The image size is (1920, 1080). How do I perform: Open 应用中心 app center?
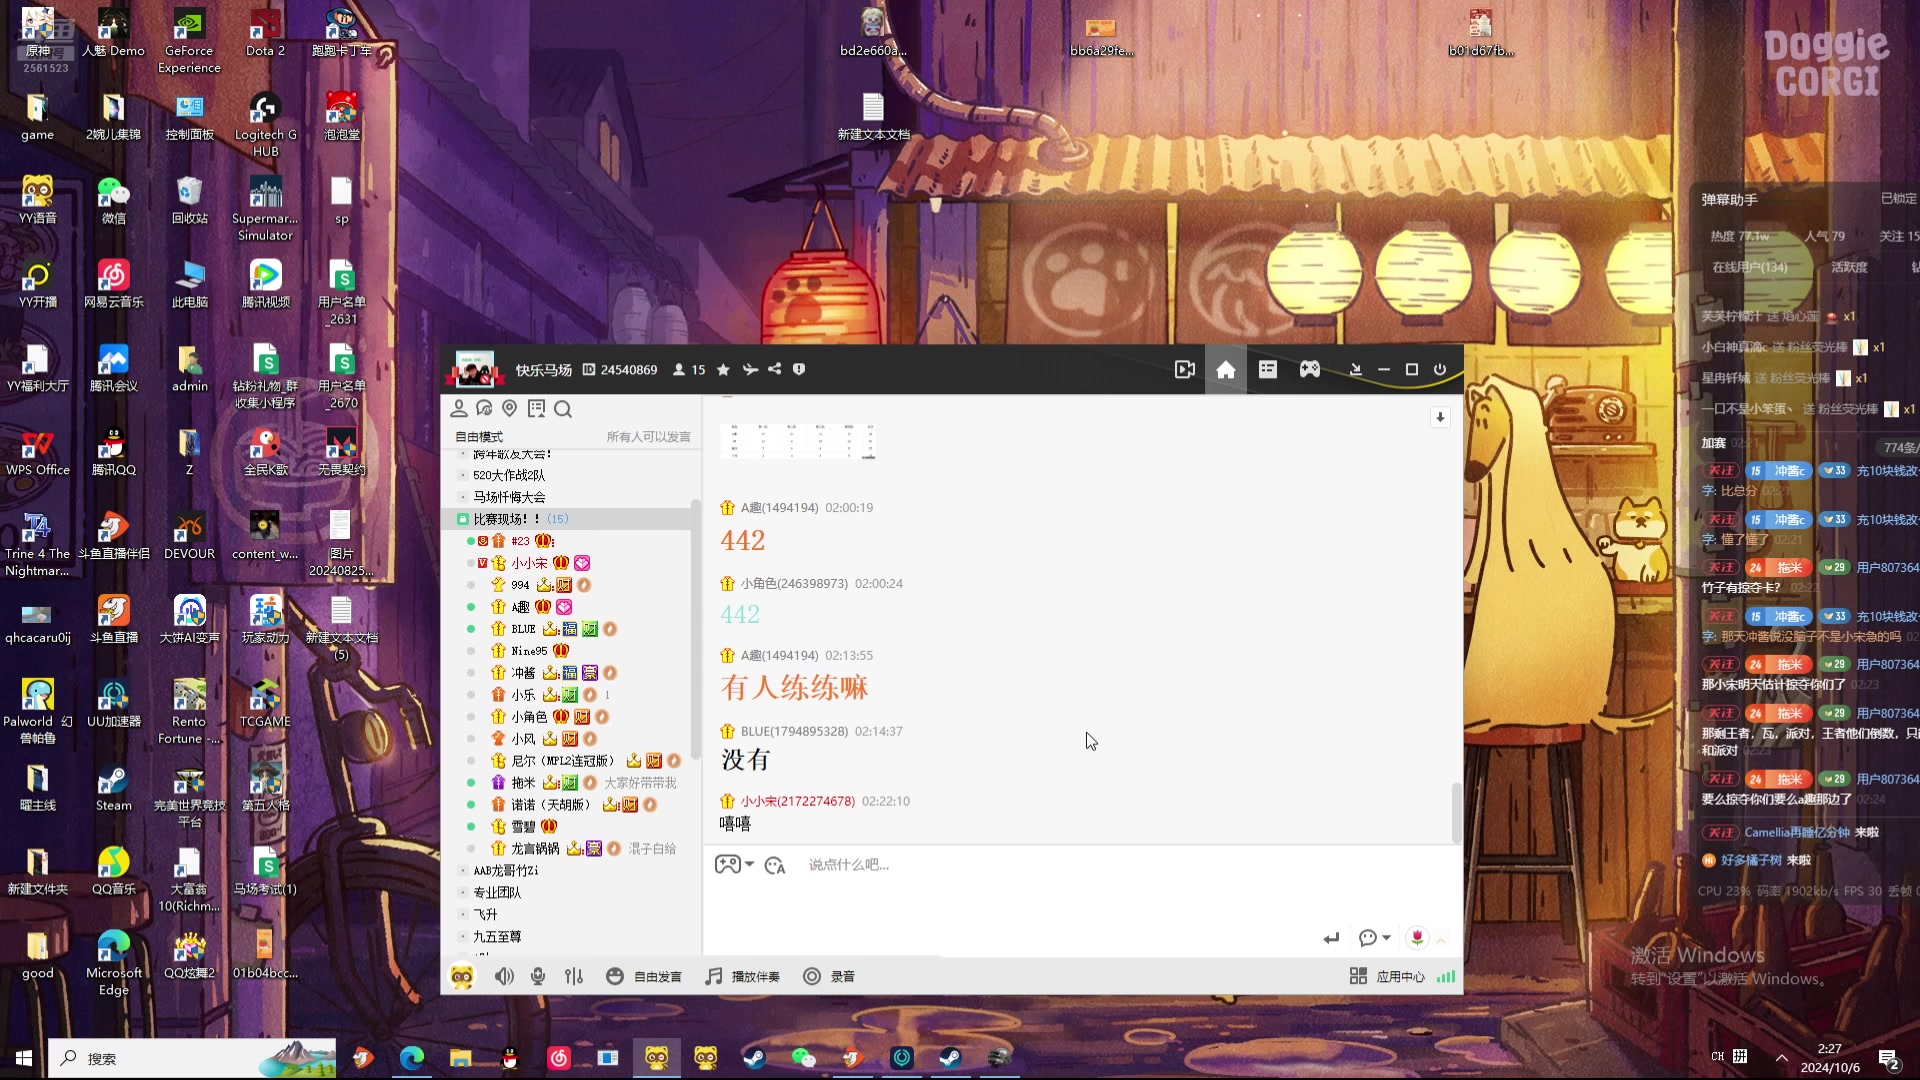point(1387,977)
